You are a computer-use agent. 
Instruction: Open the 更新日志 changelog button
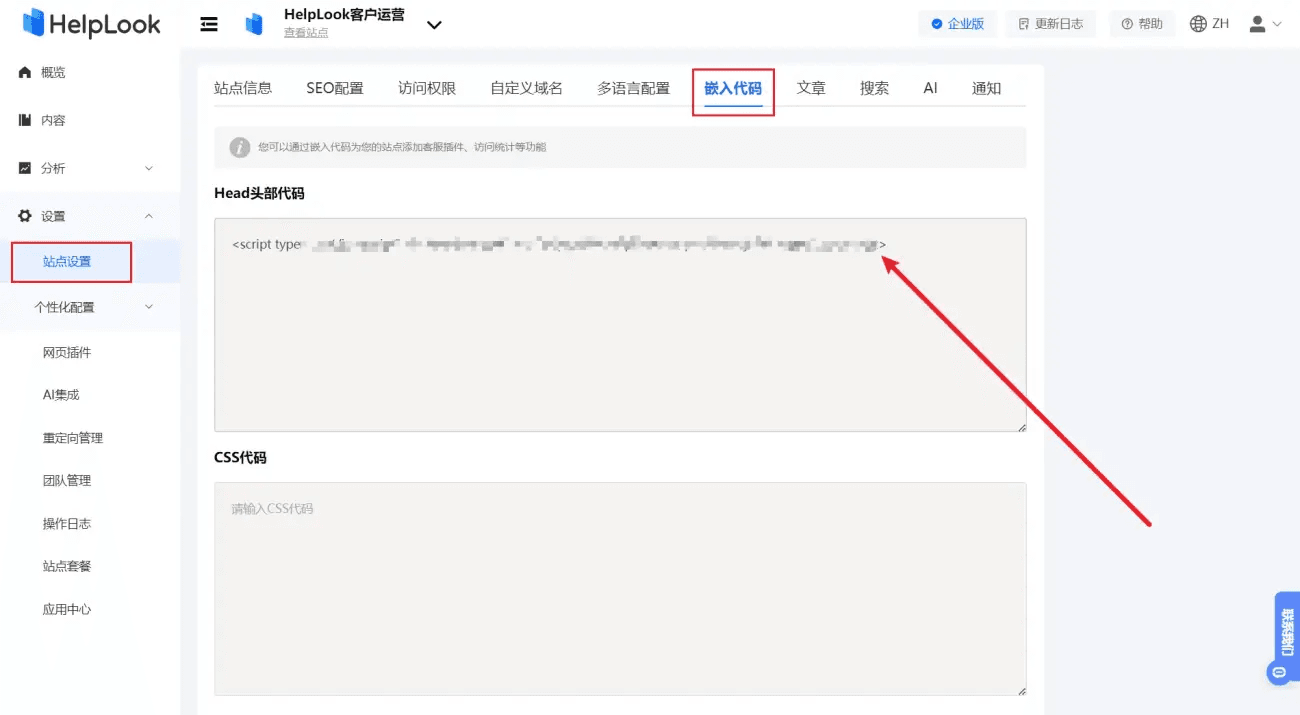point(1050,24)
